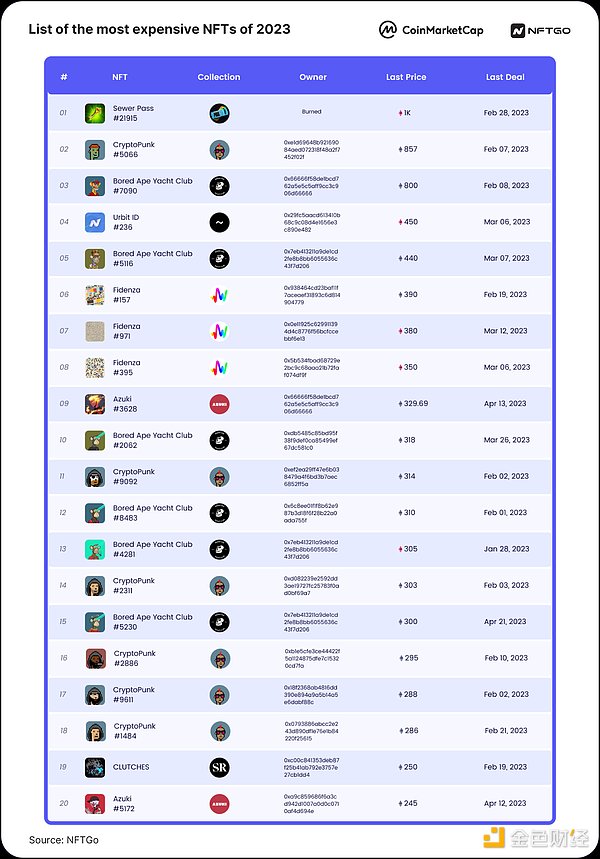The width and height of the screenshot is (600, 859).
Task: Open the Fidenza #395 thumbnail
Action: coord(95,367)
